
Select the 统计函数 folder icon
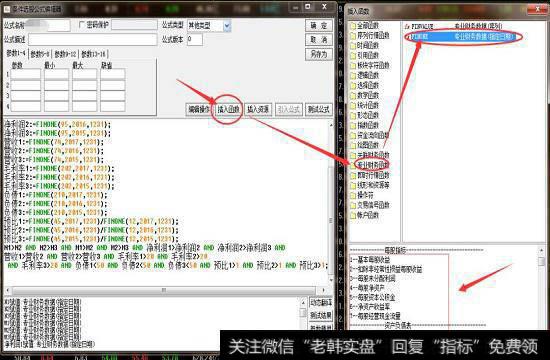pos(353,105)
